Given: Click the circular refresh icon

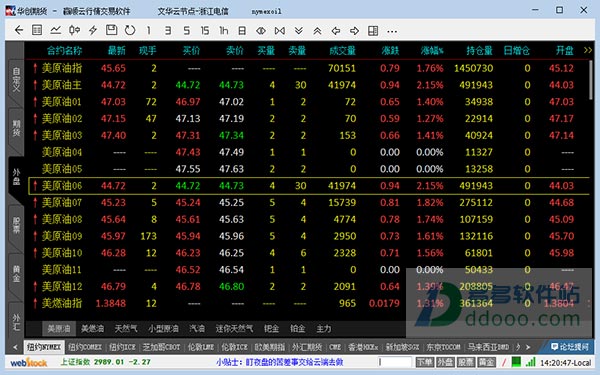Looking at the screenshot, I should 130,30.
